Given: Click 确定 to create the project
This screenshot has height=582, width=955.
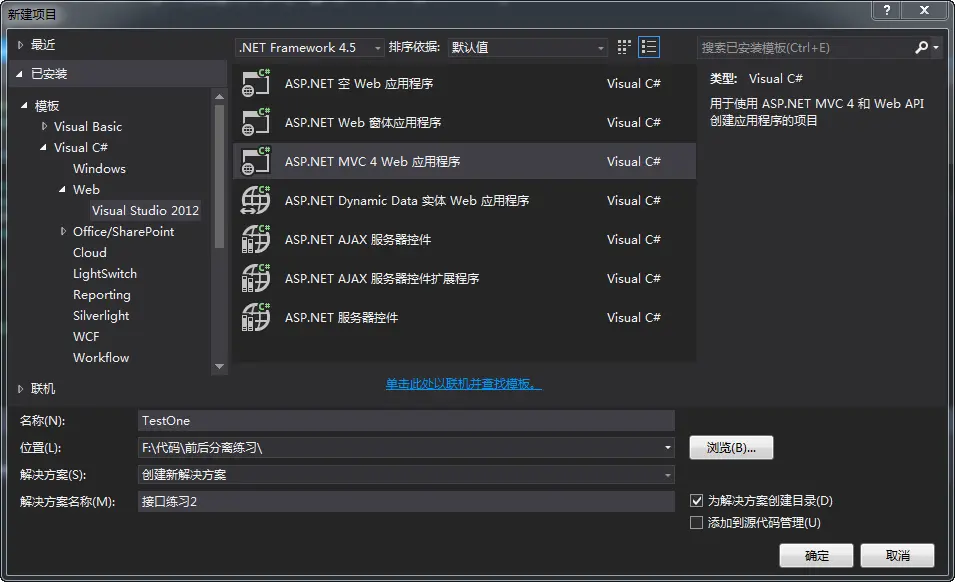Looking at the screenshot, I should pos(816,555).
